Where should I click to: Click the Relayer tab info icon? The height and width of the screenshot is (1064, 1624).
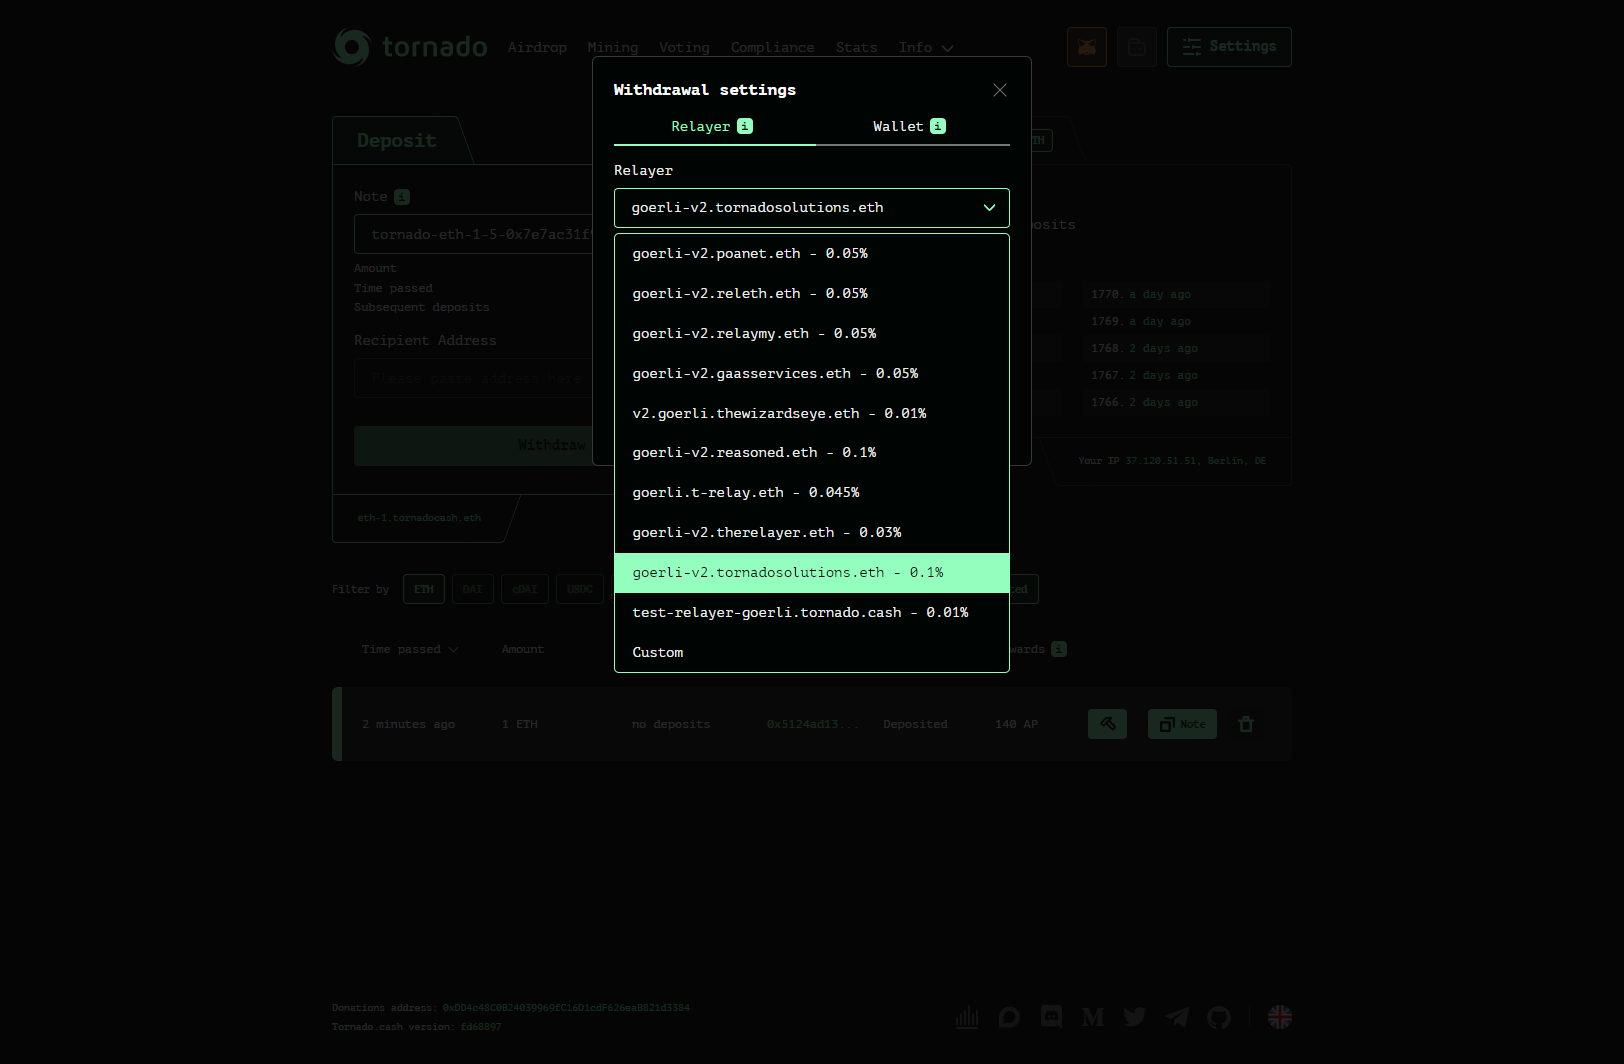[745, 126]
